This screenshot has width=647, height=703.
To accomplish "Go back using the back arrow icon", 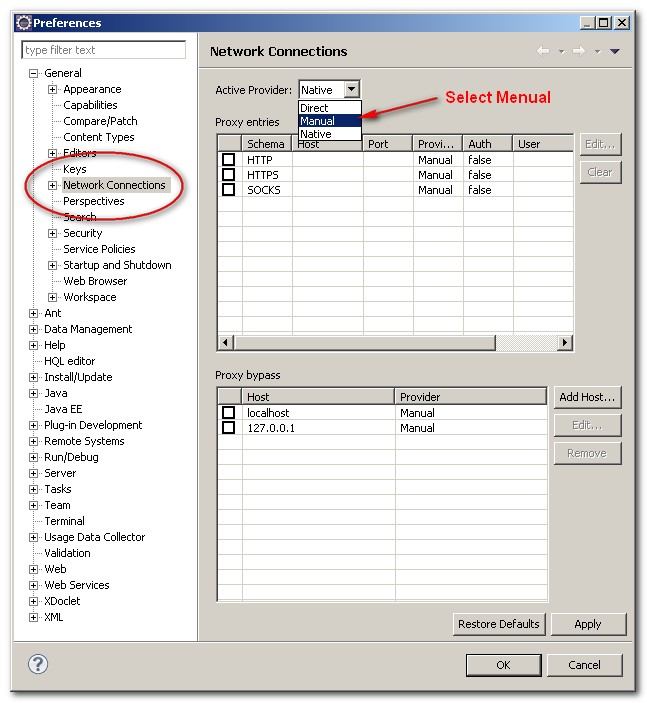I will tap(543, 51).
